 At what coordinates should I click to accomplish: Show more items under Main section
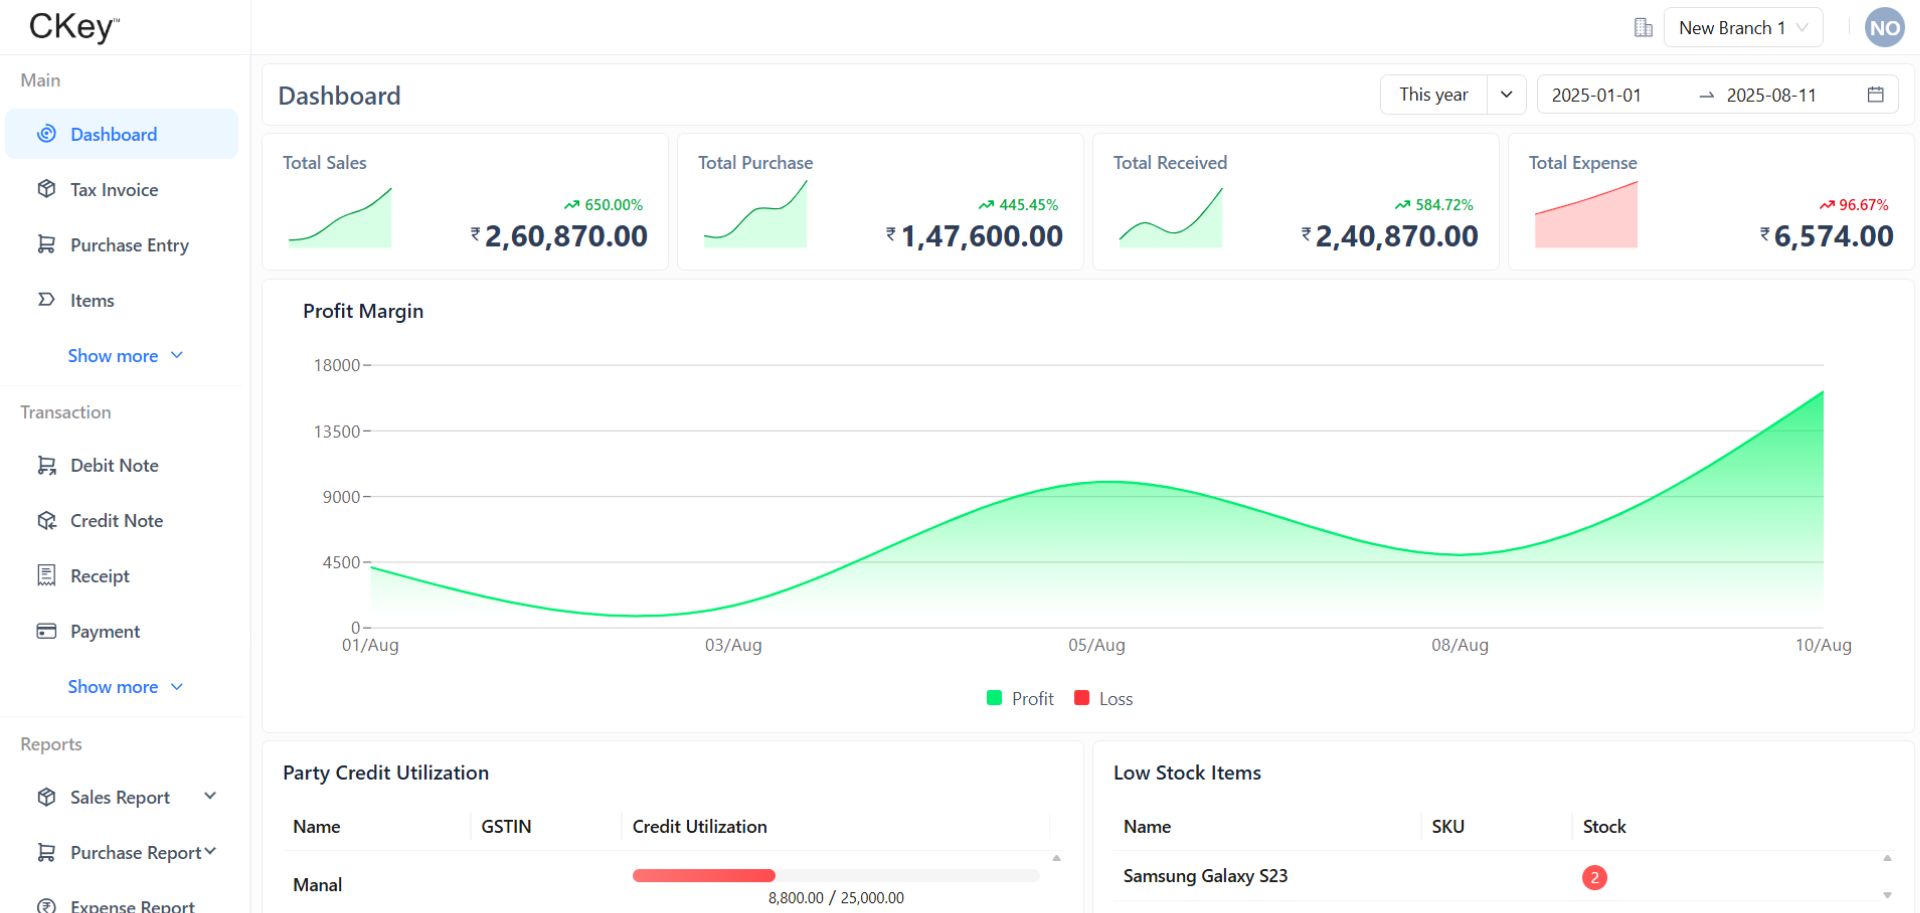[x=124, y=356]
